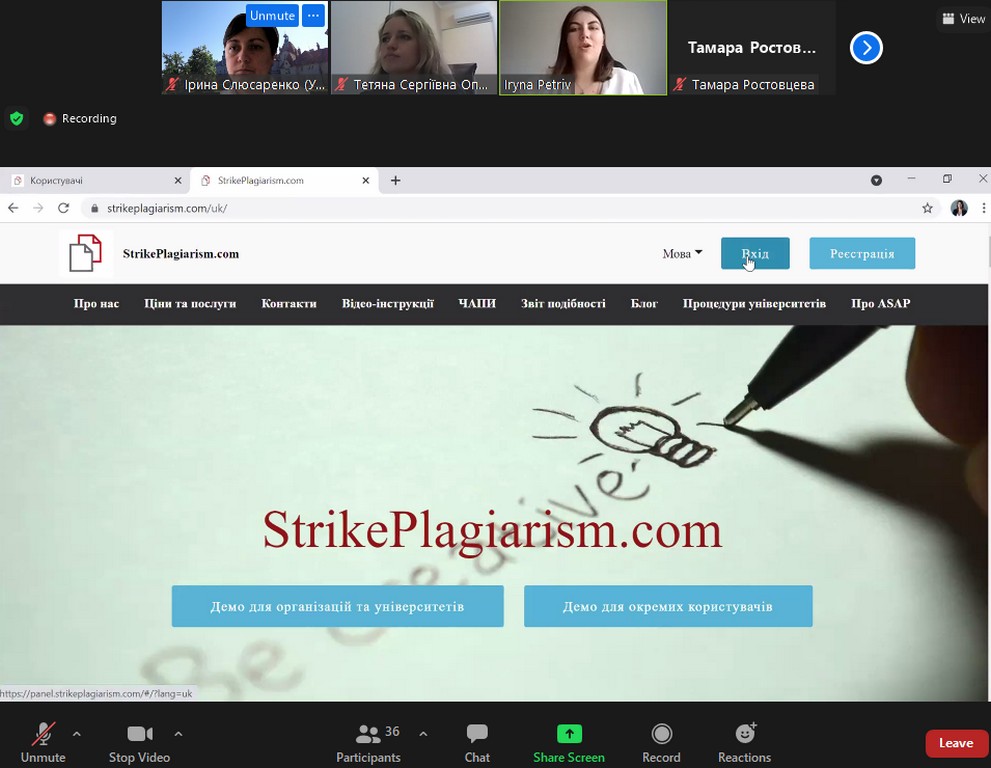Start recording with the Record icon
The height and width of the screenshot is (768, 991).
point(661,734)
